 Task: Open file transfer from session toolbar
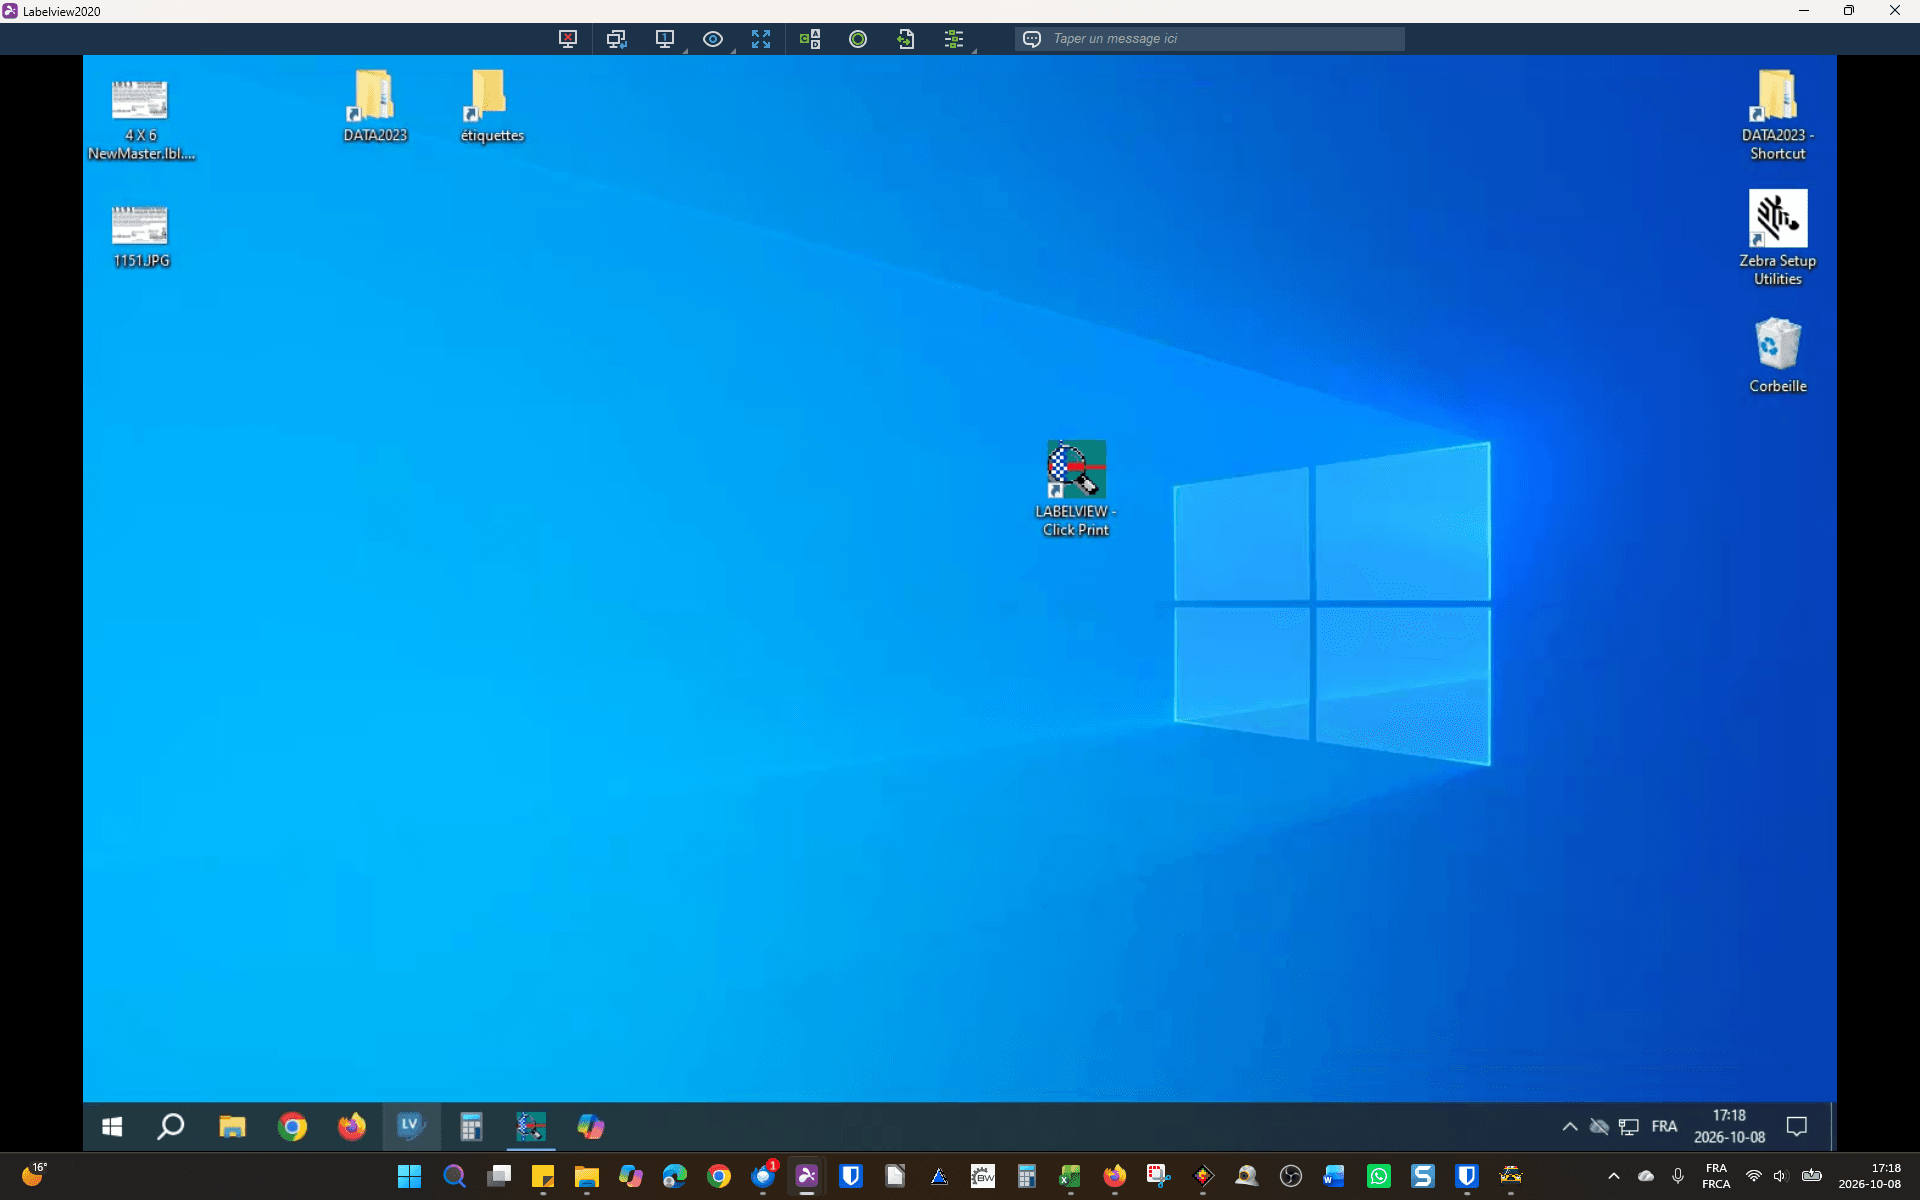pos(906,39)
